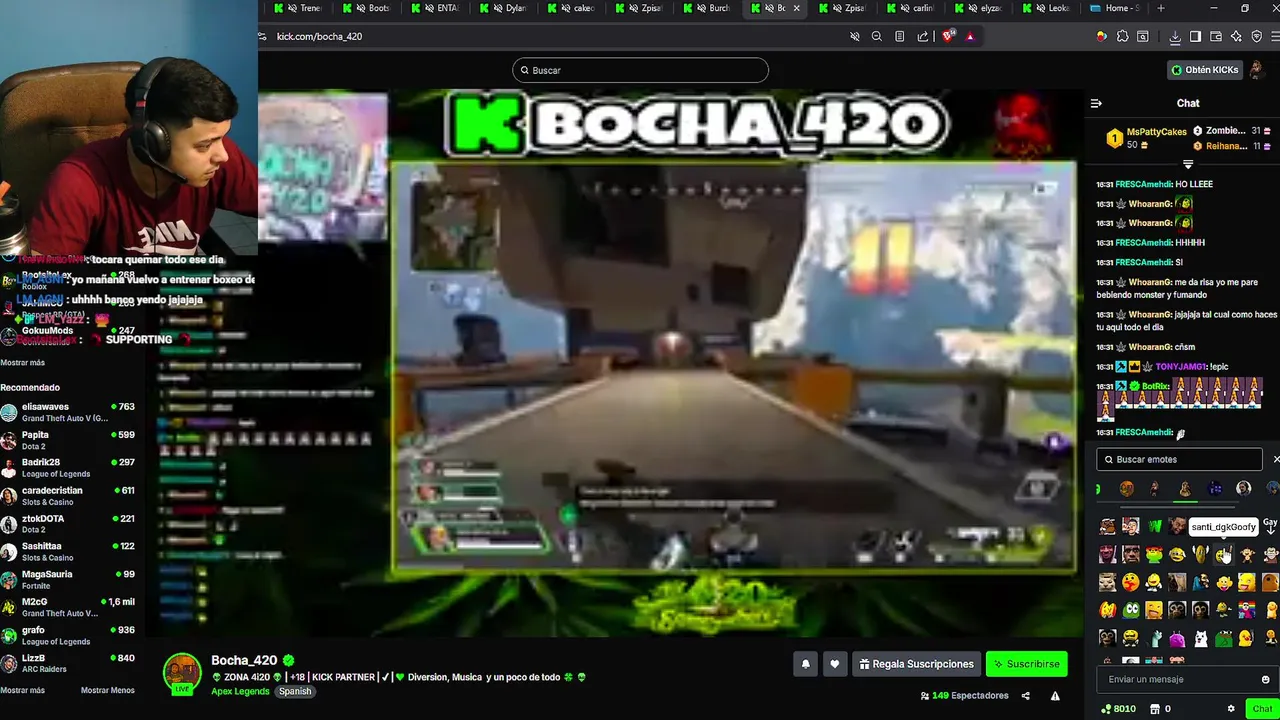Open the browser extensions puzzle icon

[1122, 36]
